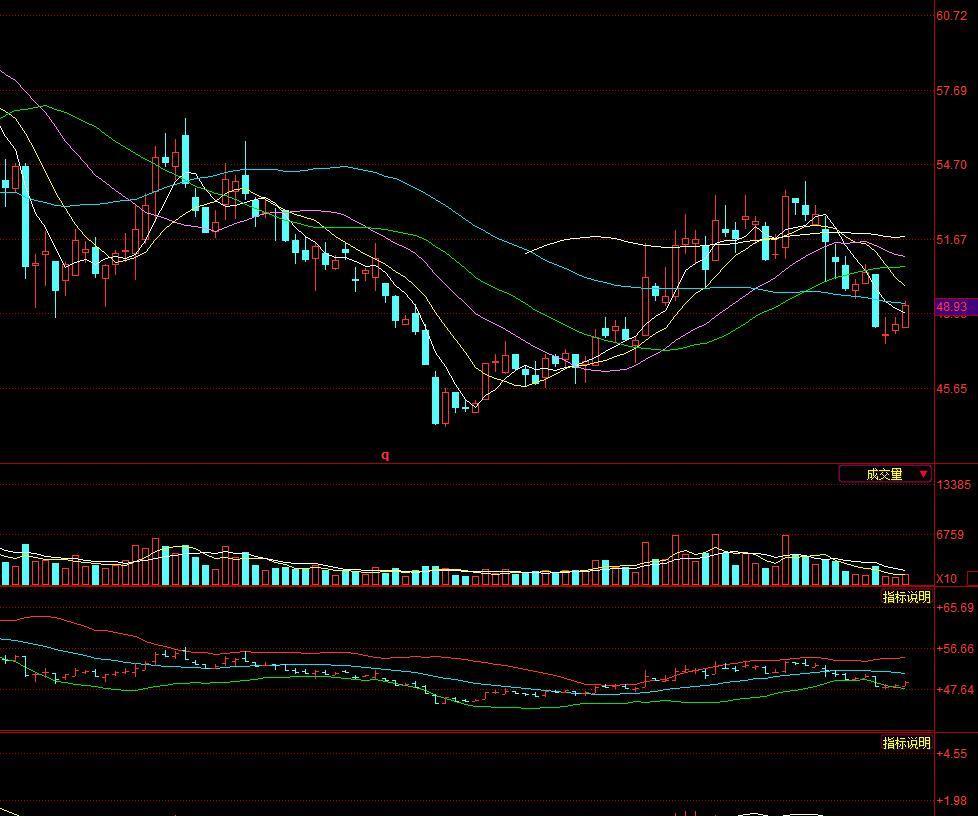The width and height of the screenshot is (978, 816).
Task: Click the X10 volume multiplier label
Action: [946, 579]
